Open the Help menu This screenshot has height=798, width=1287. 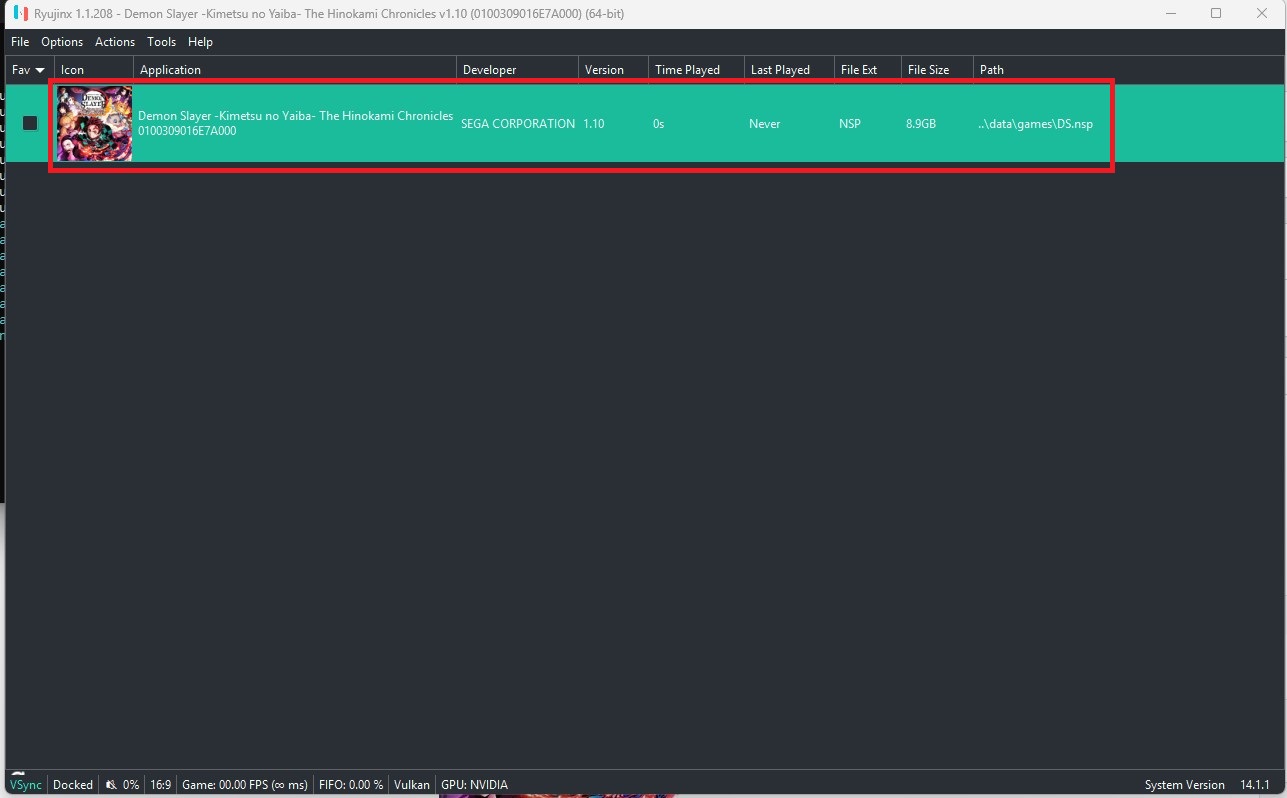point(200,42)
